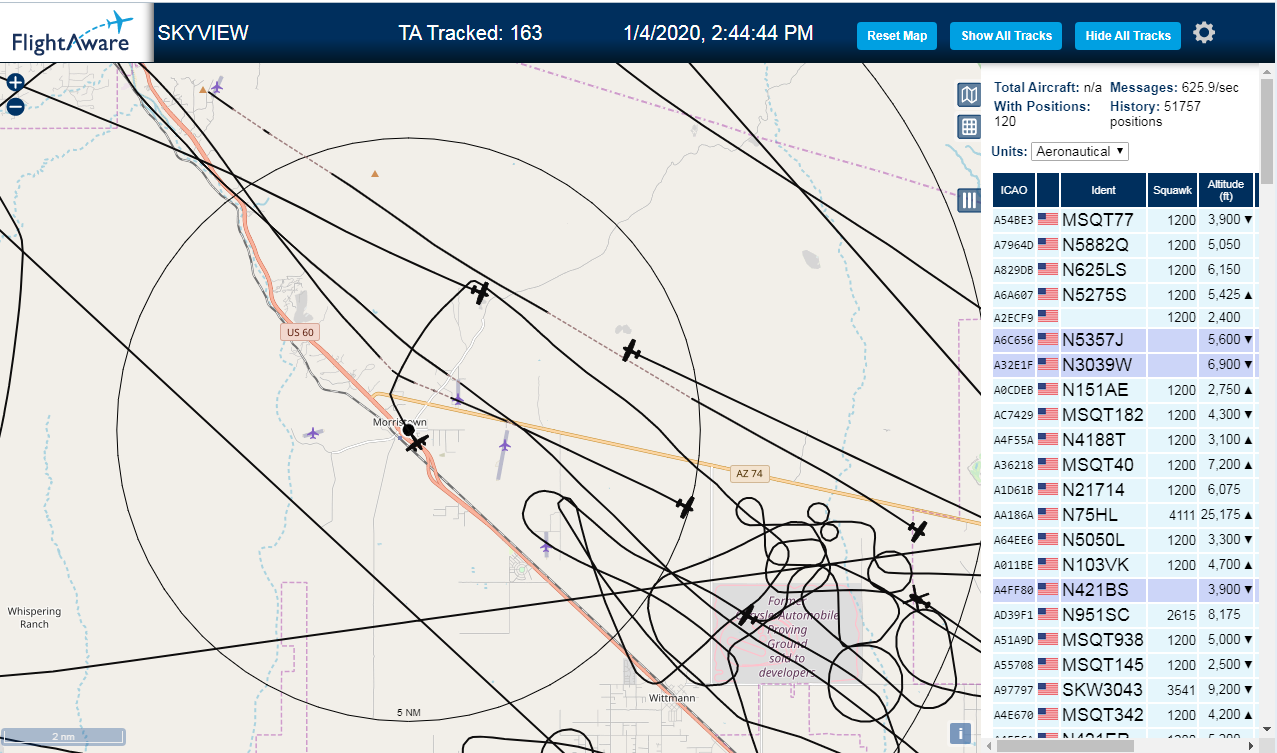
Task: Click the 25,175 altitude value
Action: (x=1221, y=515)
